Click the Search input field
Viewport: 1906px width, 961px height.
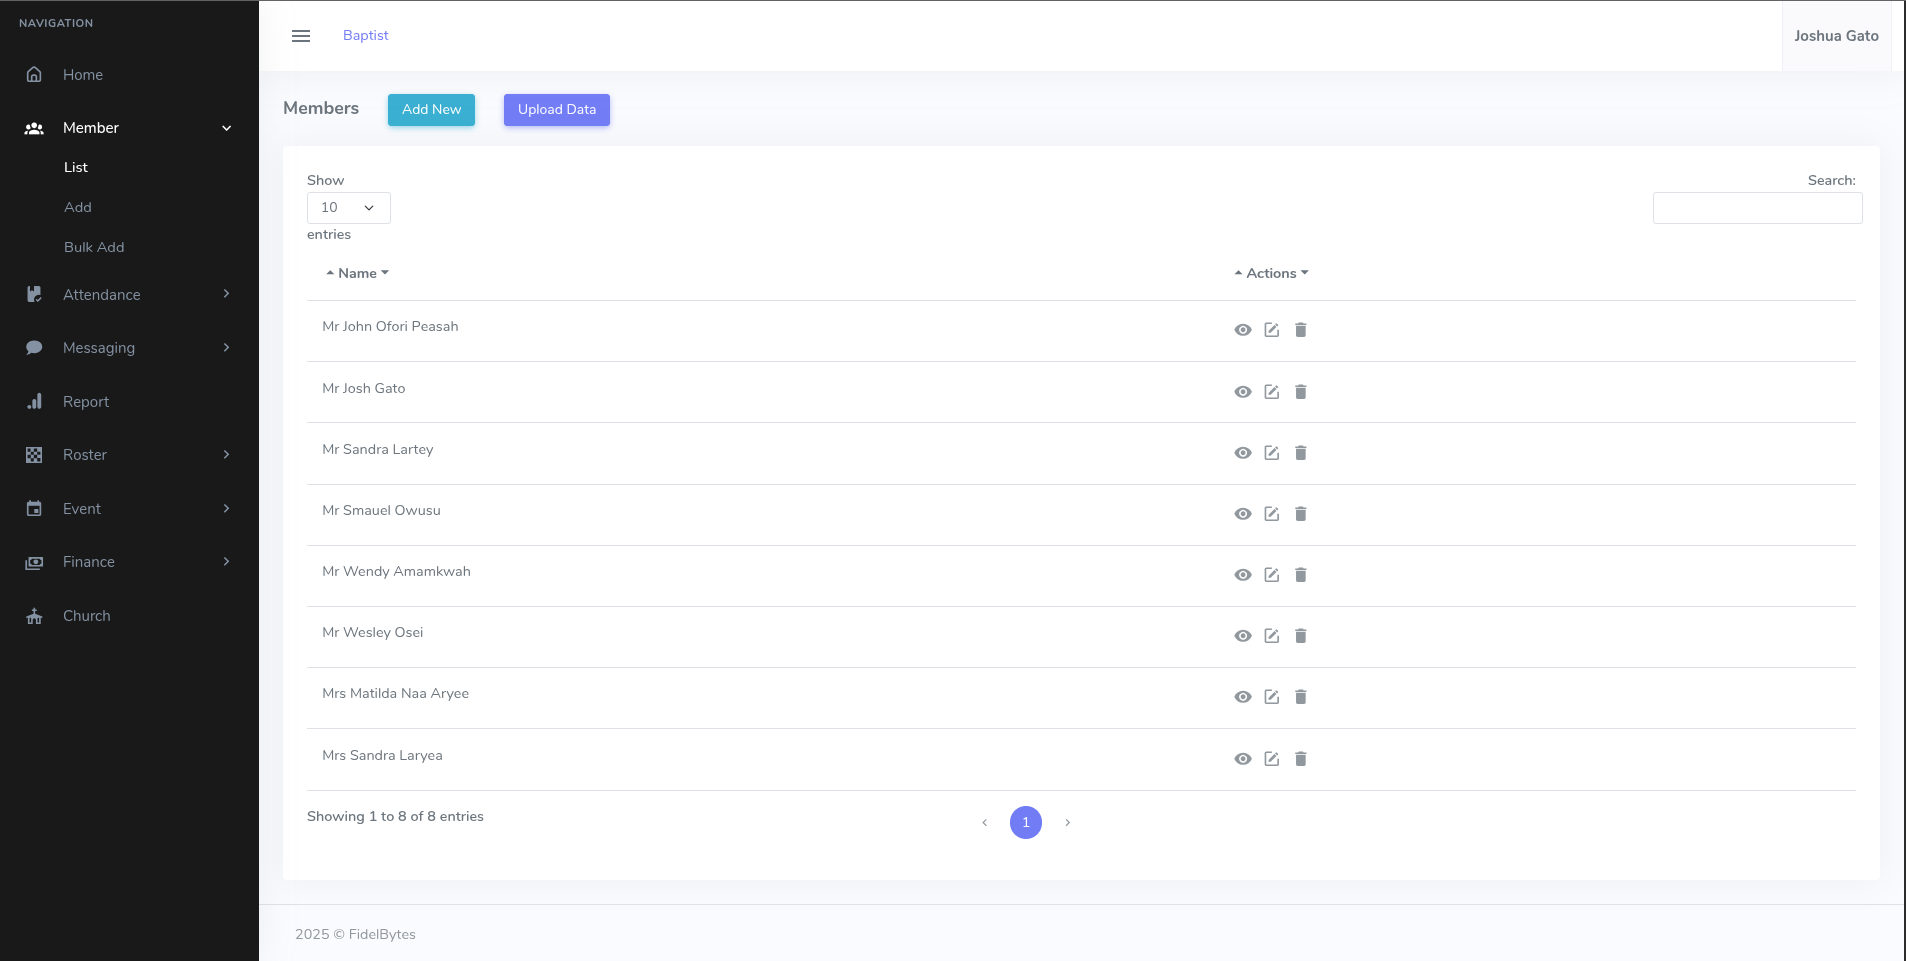click(1757, 208)
